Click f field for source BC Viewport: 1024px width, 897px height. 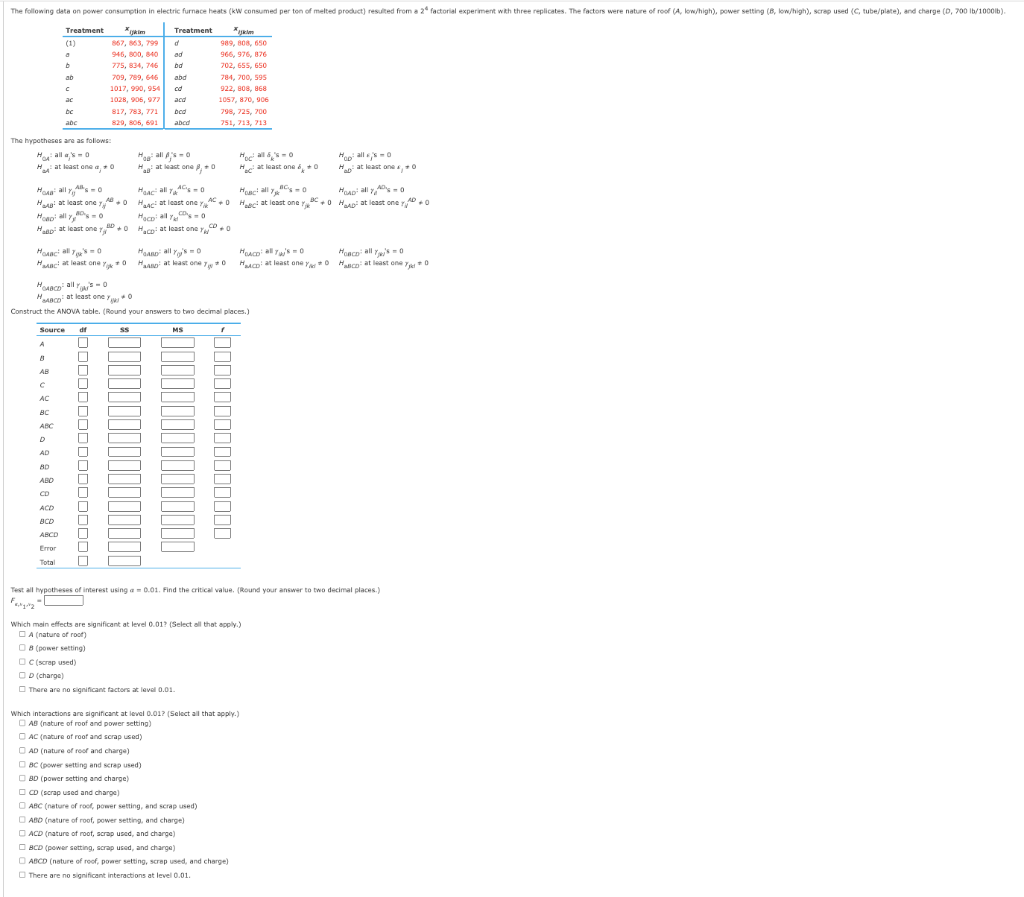pyautogui.click(x=222, y=411)
